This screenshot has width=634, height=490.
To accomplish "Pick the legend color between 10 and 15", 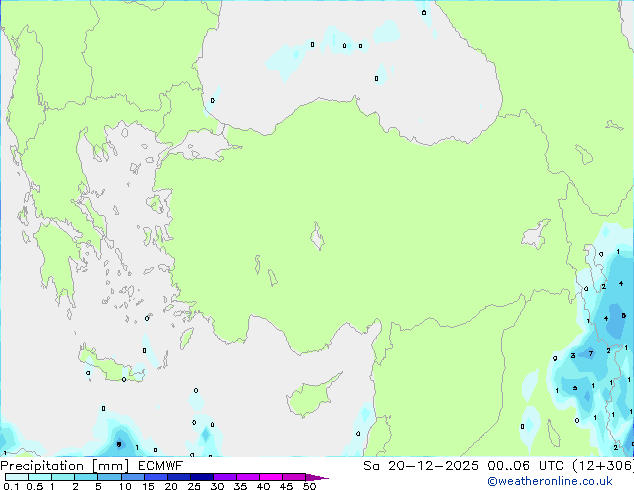I will 132,477.
